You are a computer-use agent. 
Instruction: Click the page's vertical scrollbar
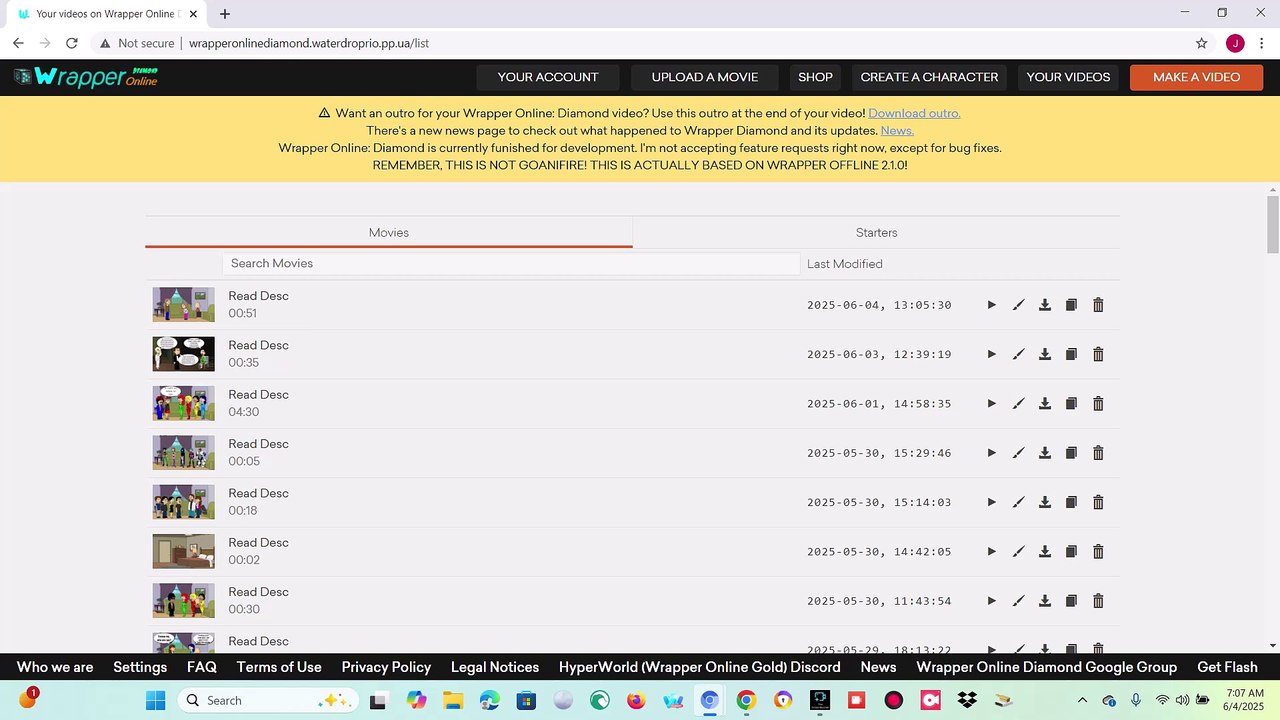1273,225
